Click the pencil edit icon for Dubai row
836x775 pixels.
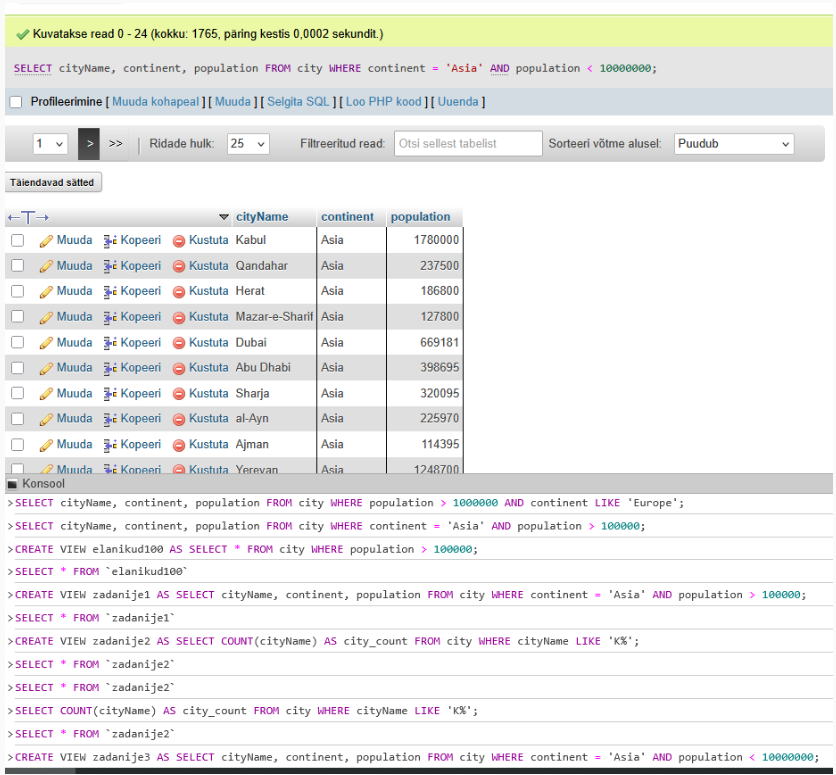(46, 343)
